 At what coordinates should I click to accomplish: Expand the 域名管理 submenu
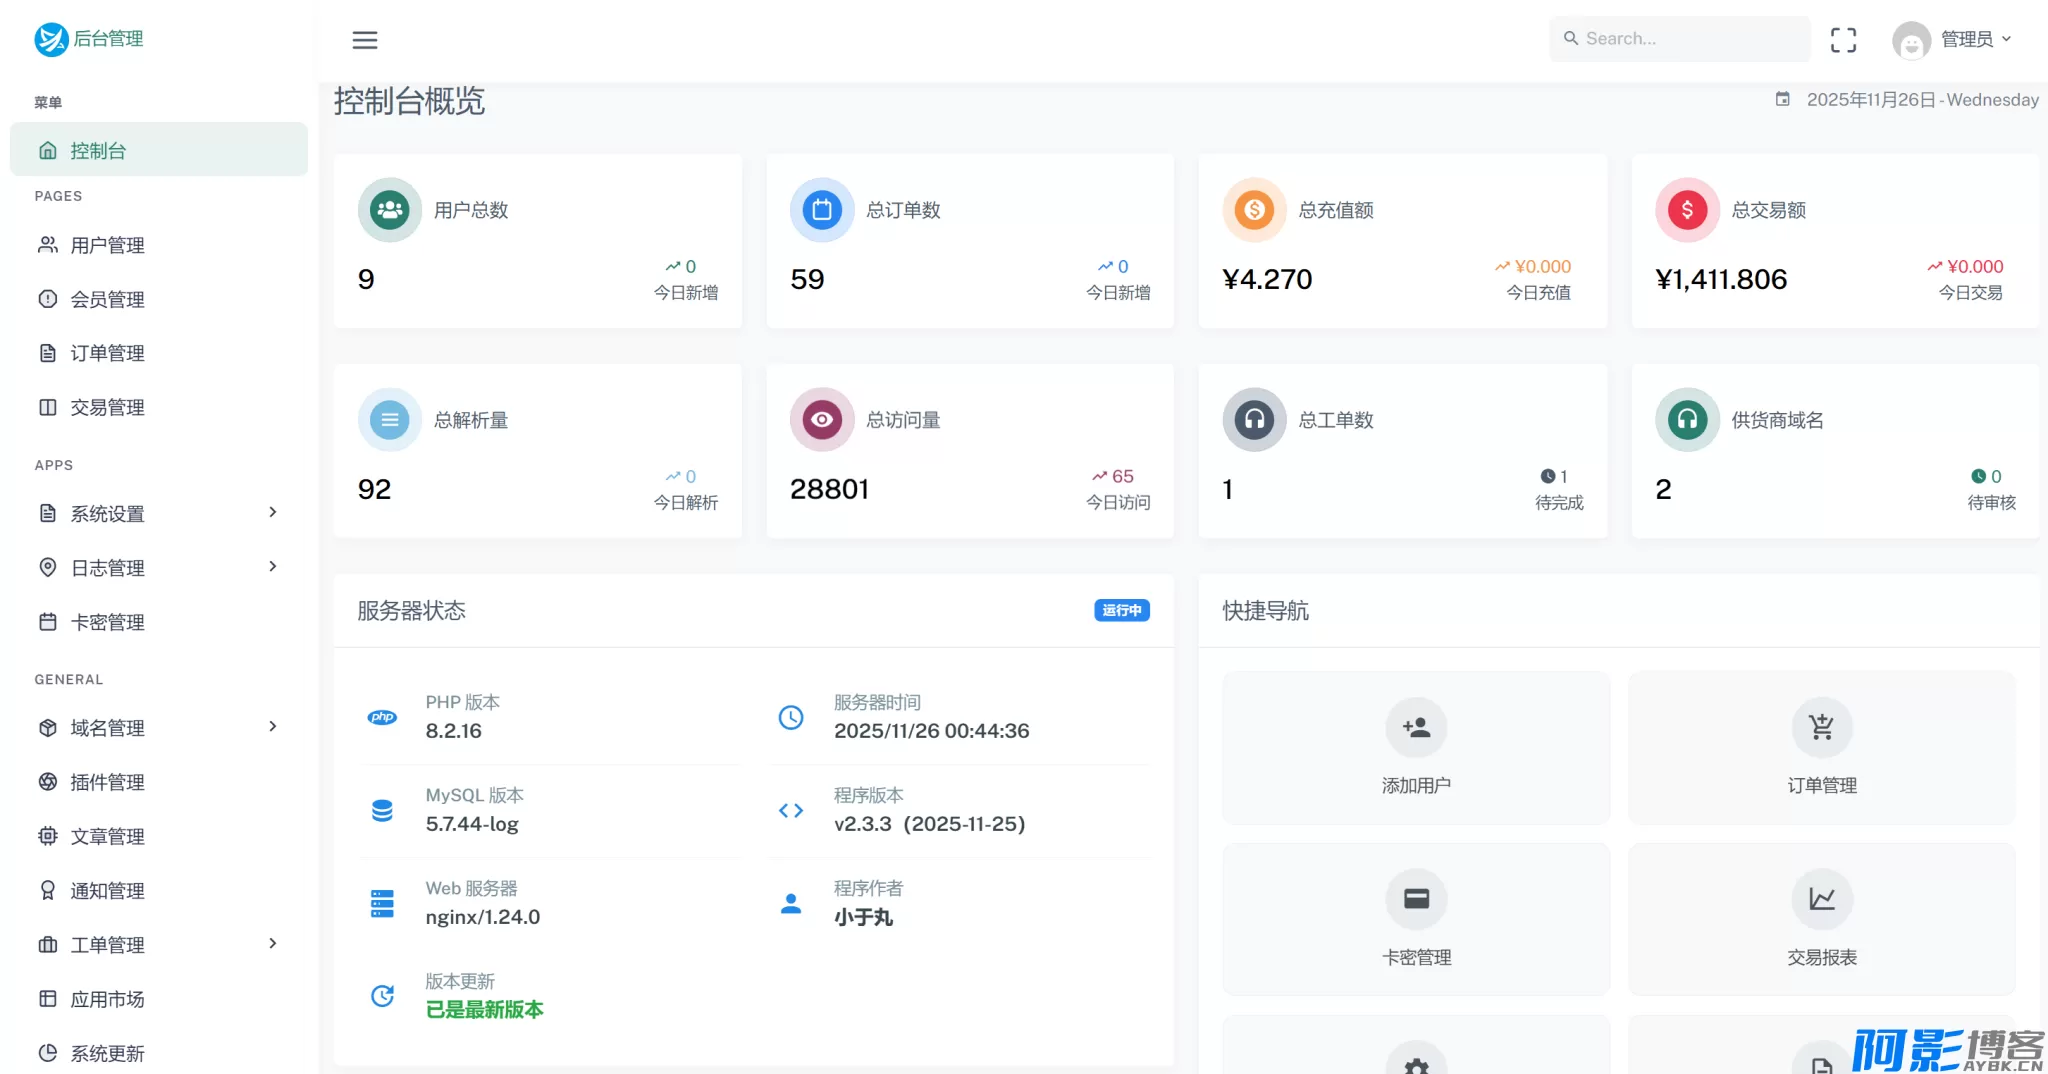272,727
